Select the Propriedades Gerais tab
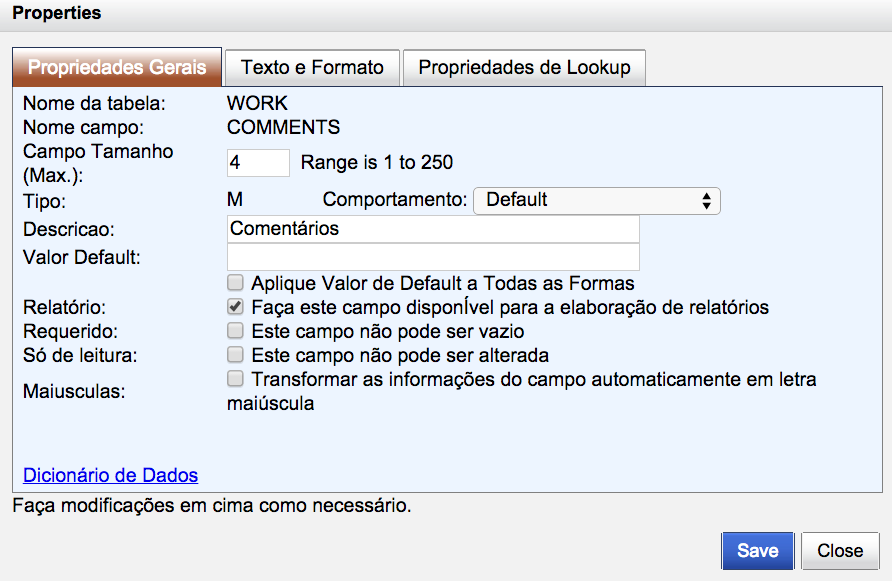The image size is (892, 581). pos(117,67)
